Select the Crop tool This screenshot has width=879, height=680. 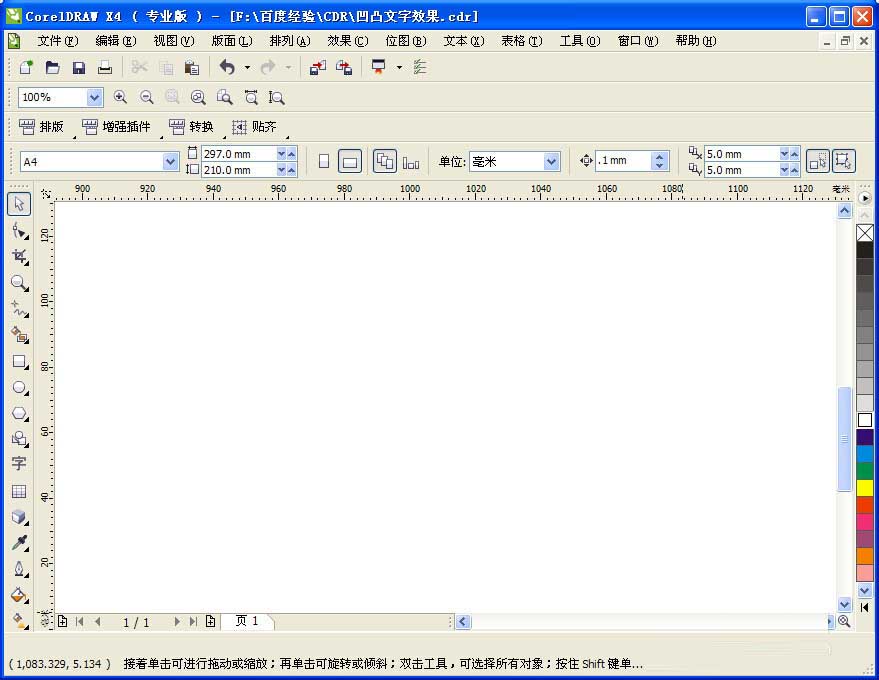(20, 257)
